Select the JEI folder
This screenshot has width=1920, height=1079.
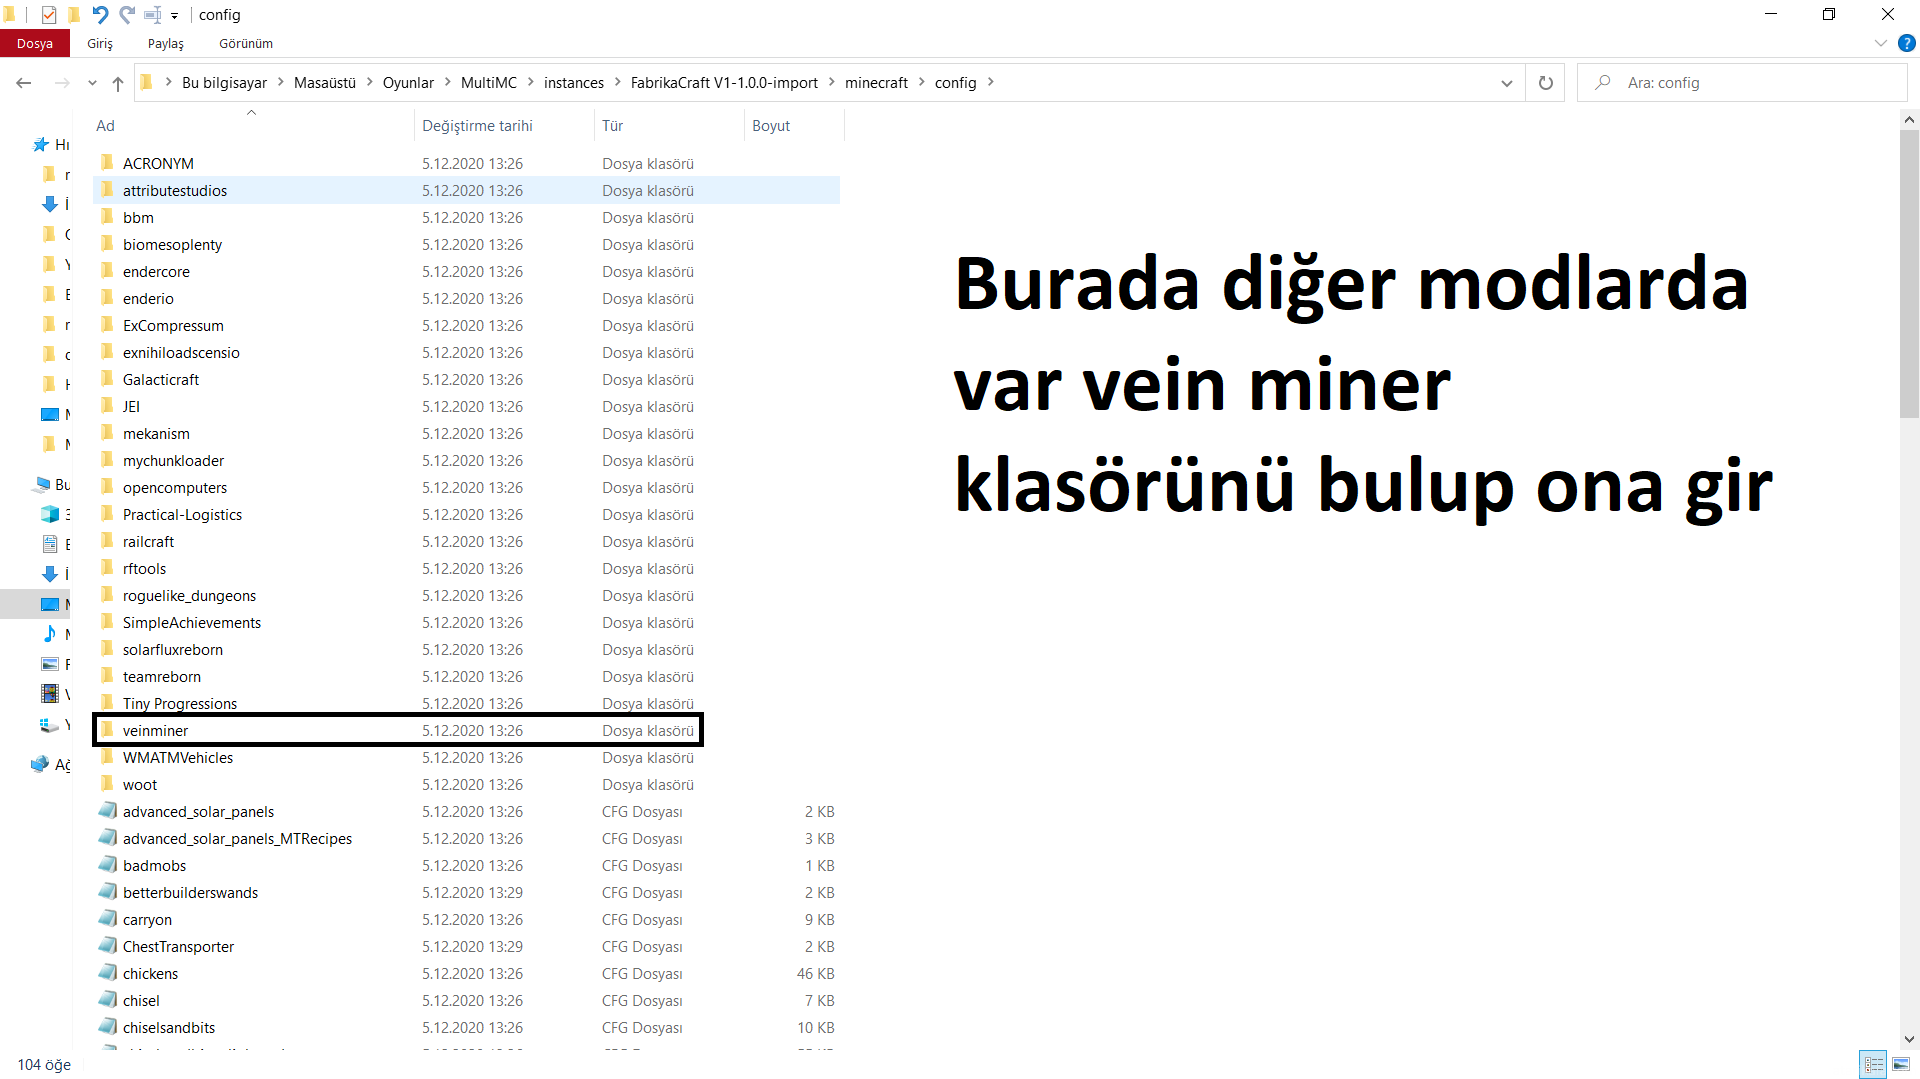(466, 406)
